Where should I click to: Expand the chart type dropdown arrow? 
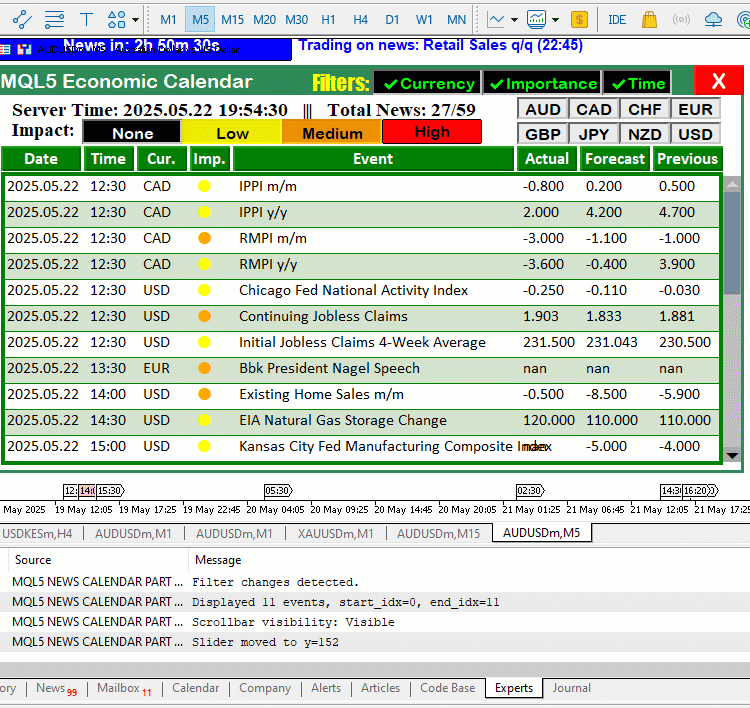click(514, 20)
